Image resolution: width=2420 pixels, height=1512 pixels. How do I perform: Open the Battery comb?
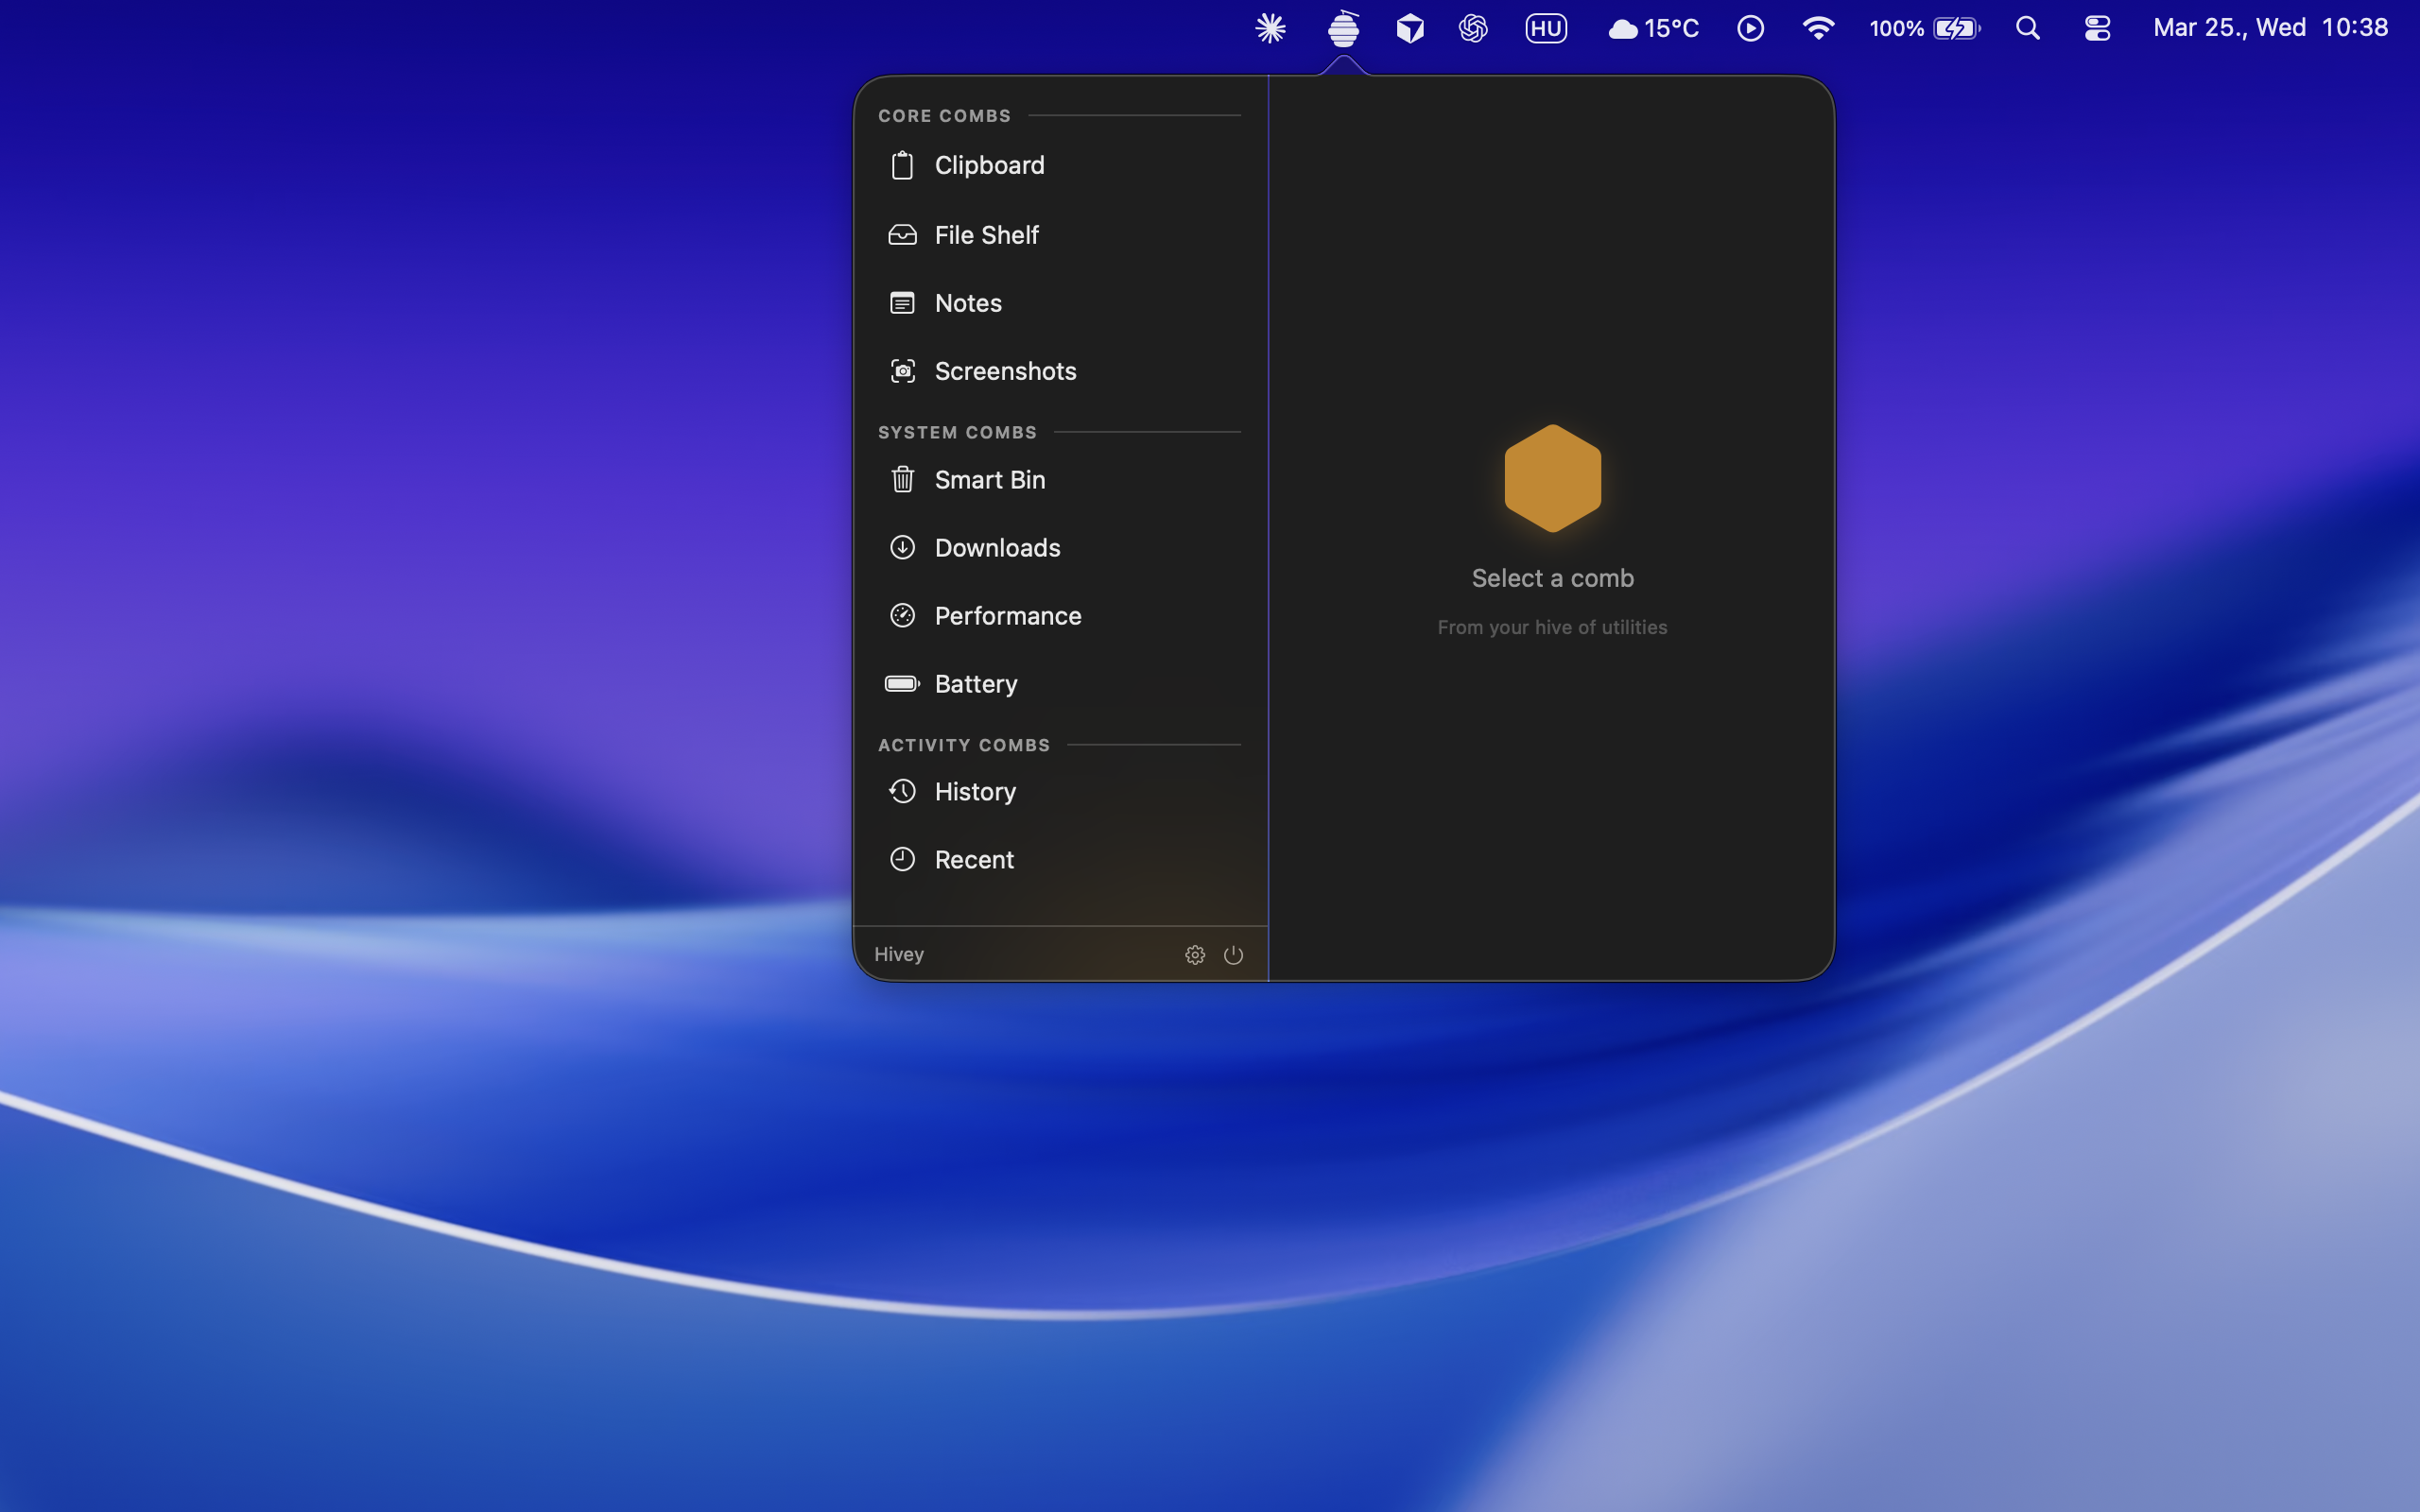(975, 684)
